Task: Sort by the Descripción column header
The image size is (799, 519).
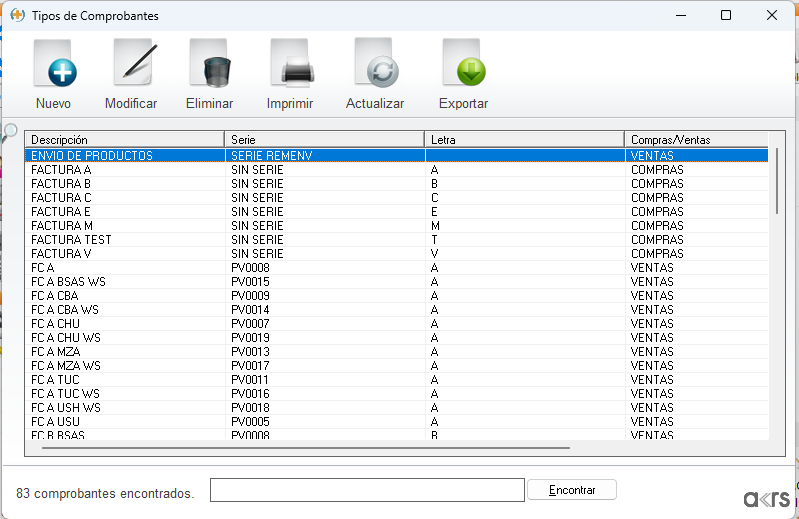Action: pyautogui.click(x=124, y=140)
